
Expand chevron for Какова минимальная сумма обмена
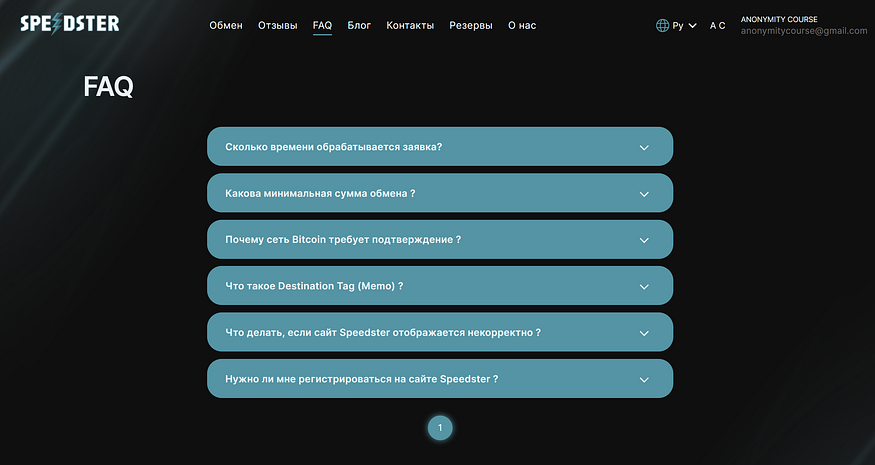tap(644, 194)
